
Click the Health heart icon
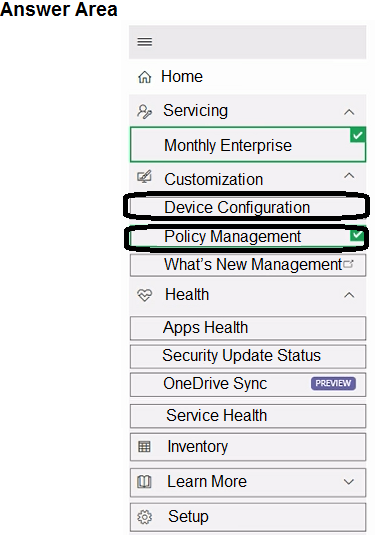tap(144, 295)
